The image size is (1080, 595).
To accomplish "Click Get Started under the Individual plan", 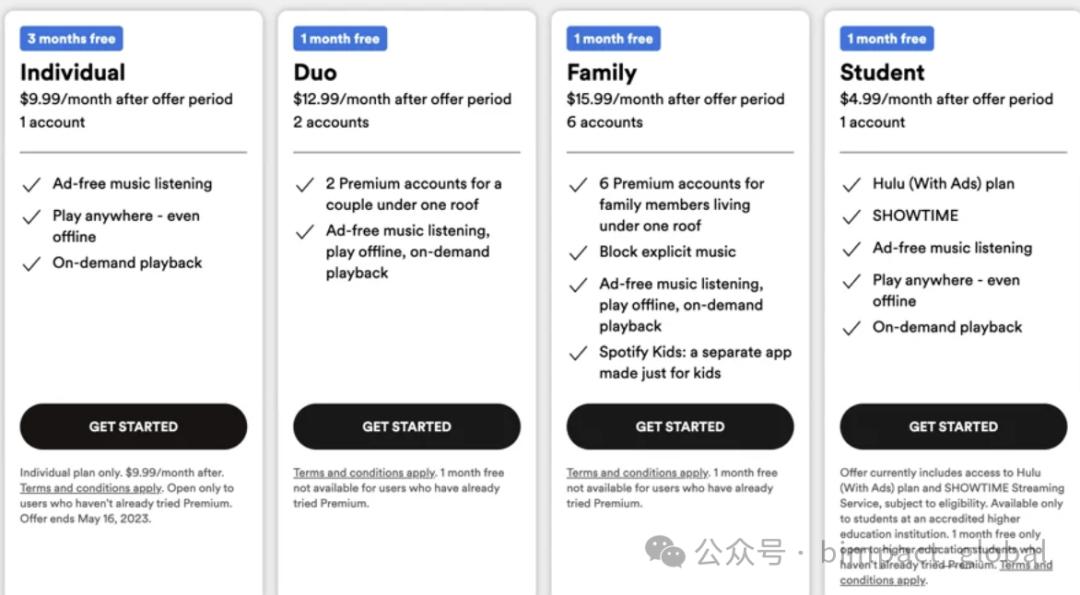I will [x=133, y=426].
